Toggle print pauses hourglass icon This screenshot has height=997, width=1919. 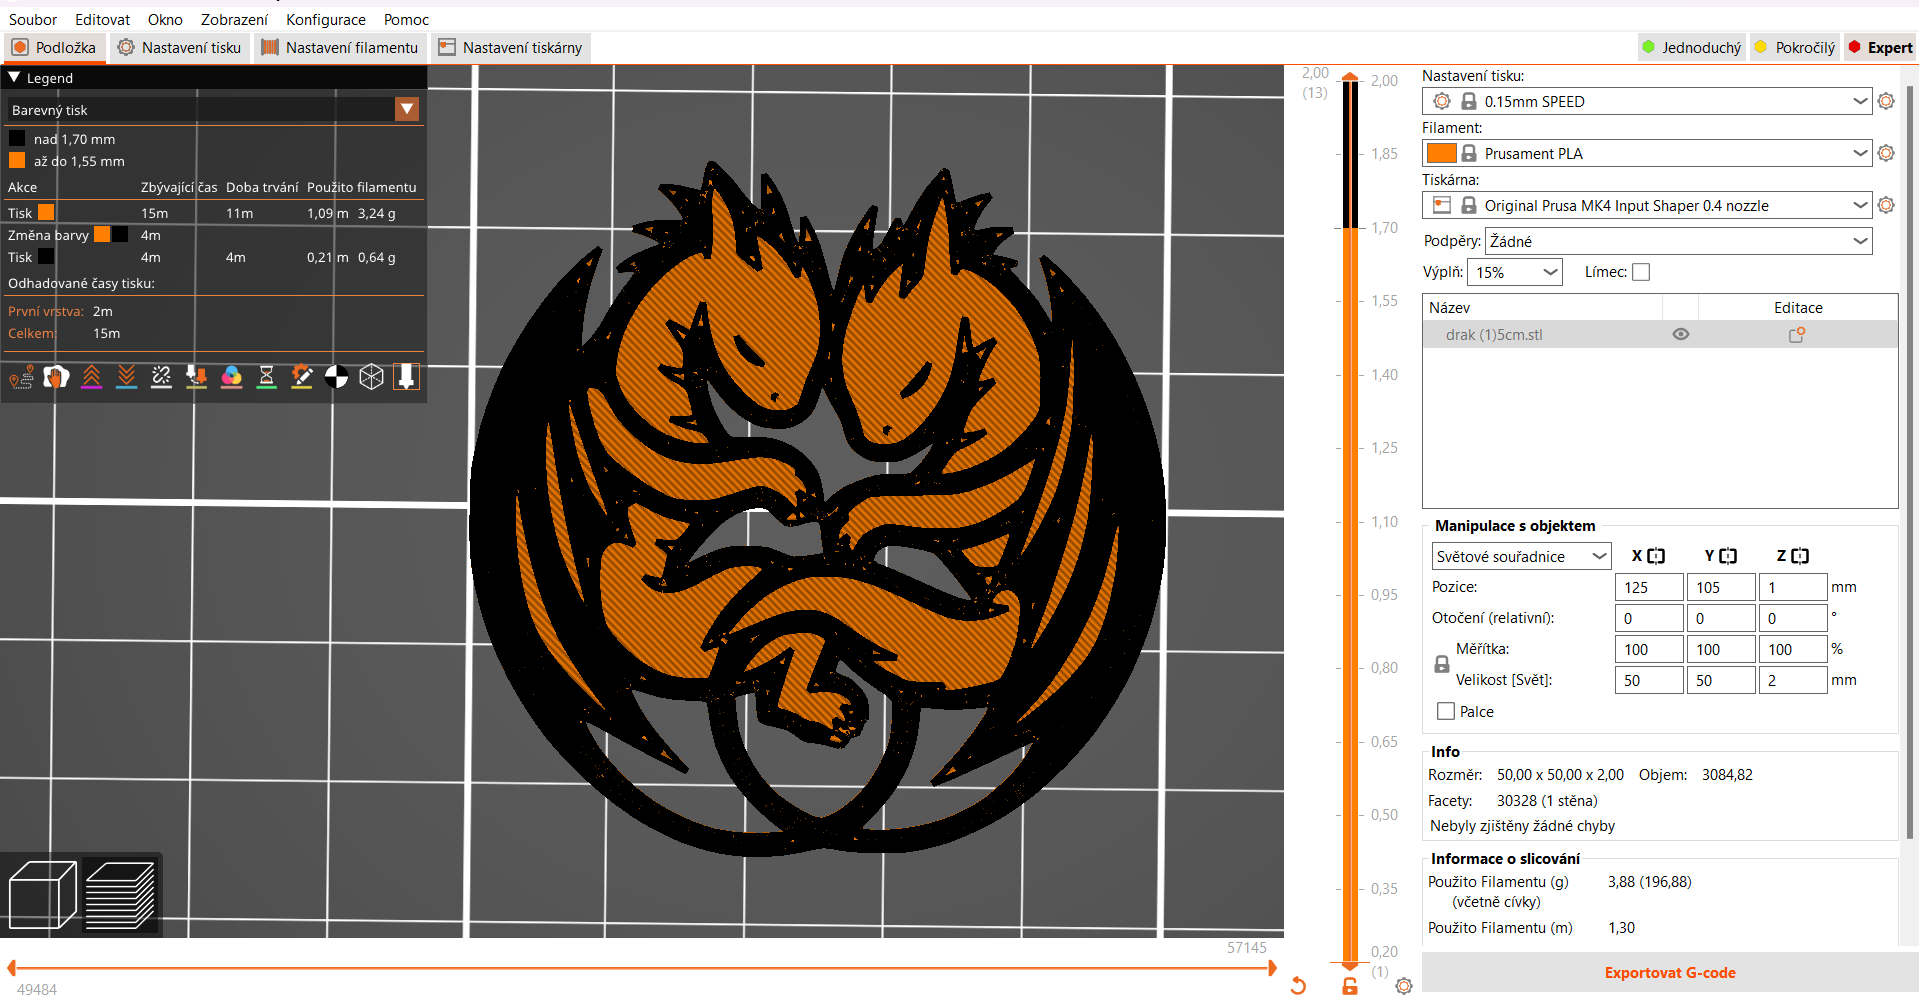coord(266,377)
